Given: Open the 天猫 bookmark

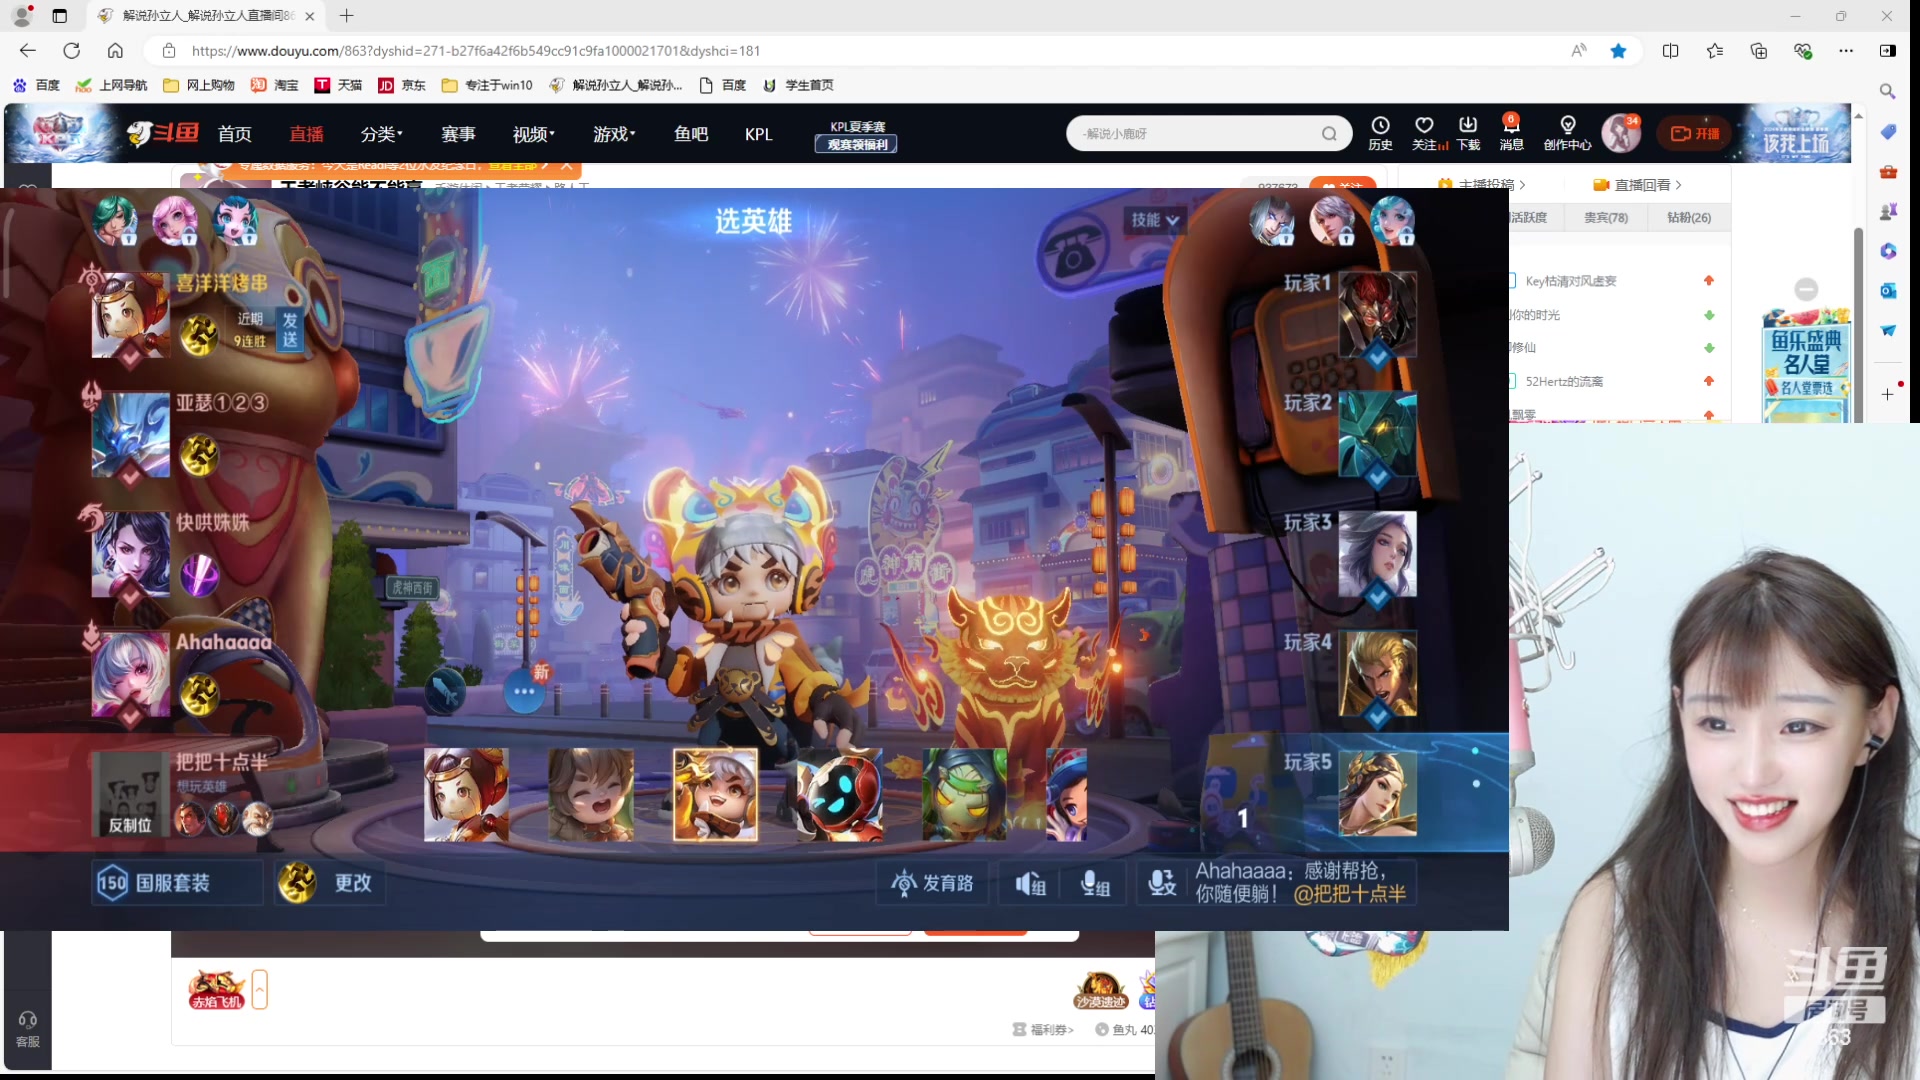Looking at the screenshot, I should pyautogui.click(x=338, y=85).
